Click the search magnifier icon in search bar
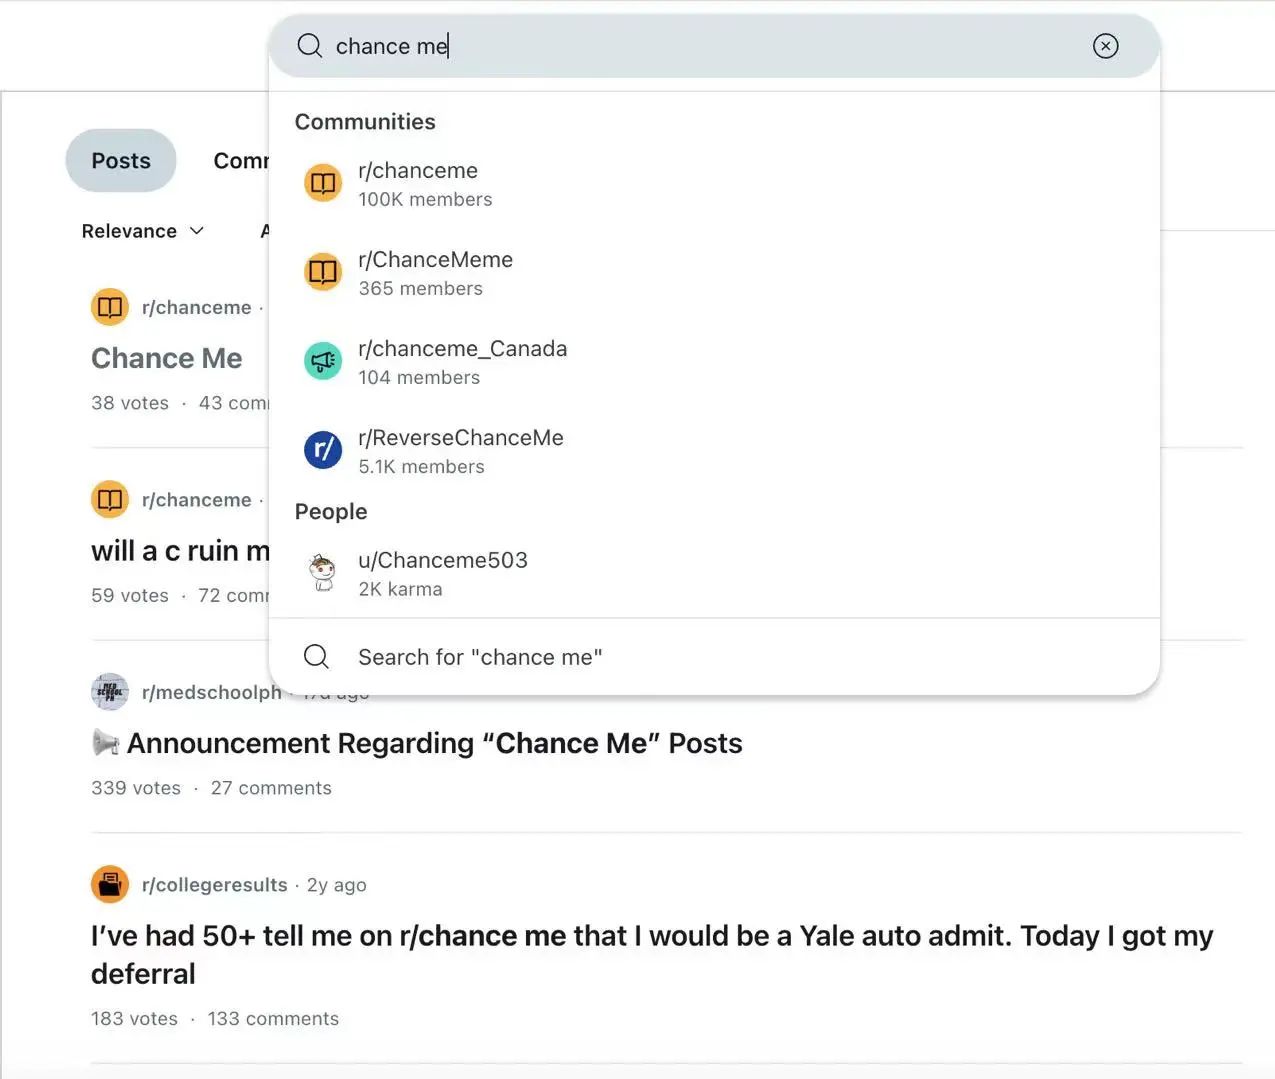The height and width of the screenshot is (1079, 1275). pos(310,46)
